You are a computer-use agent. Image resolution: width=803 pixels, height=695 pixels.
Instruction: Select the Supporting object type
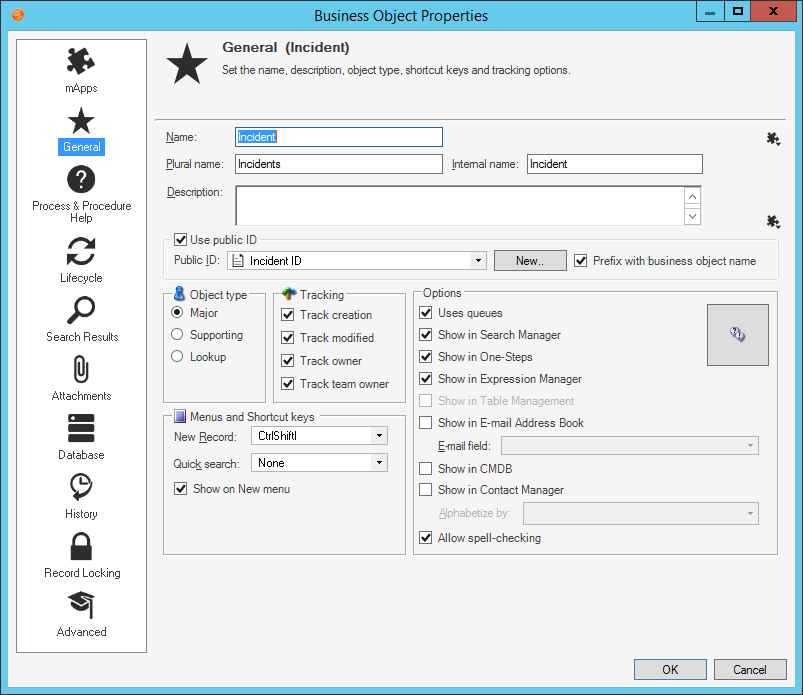[178, 335]
